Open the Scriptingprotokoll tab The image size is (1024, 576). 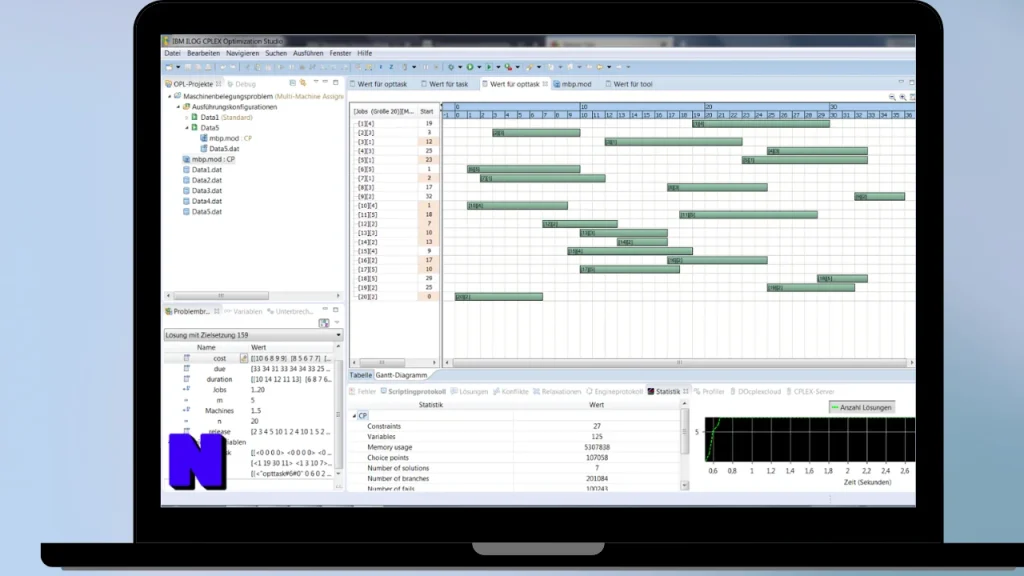tap(413, 392)
